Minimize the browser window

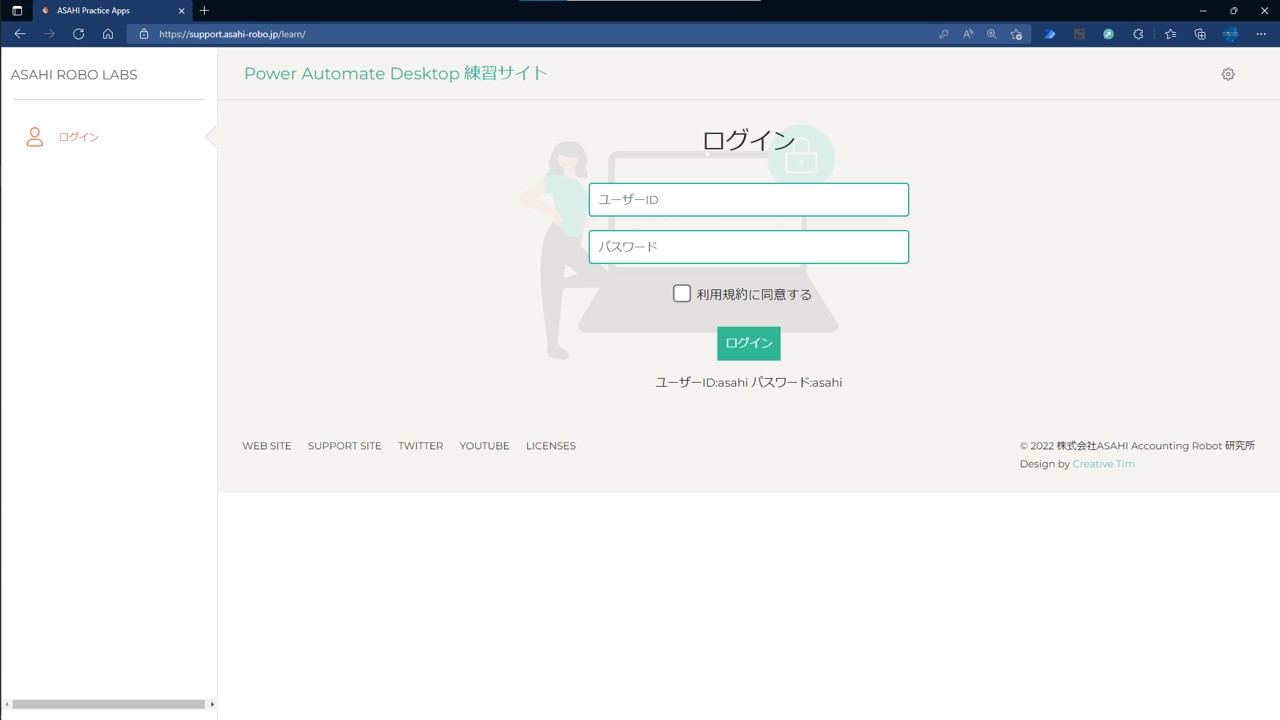tap(1204, 10)
